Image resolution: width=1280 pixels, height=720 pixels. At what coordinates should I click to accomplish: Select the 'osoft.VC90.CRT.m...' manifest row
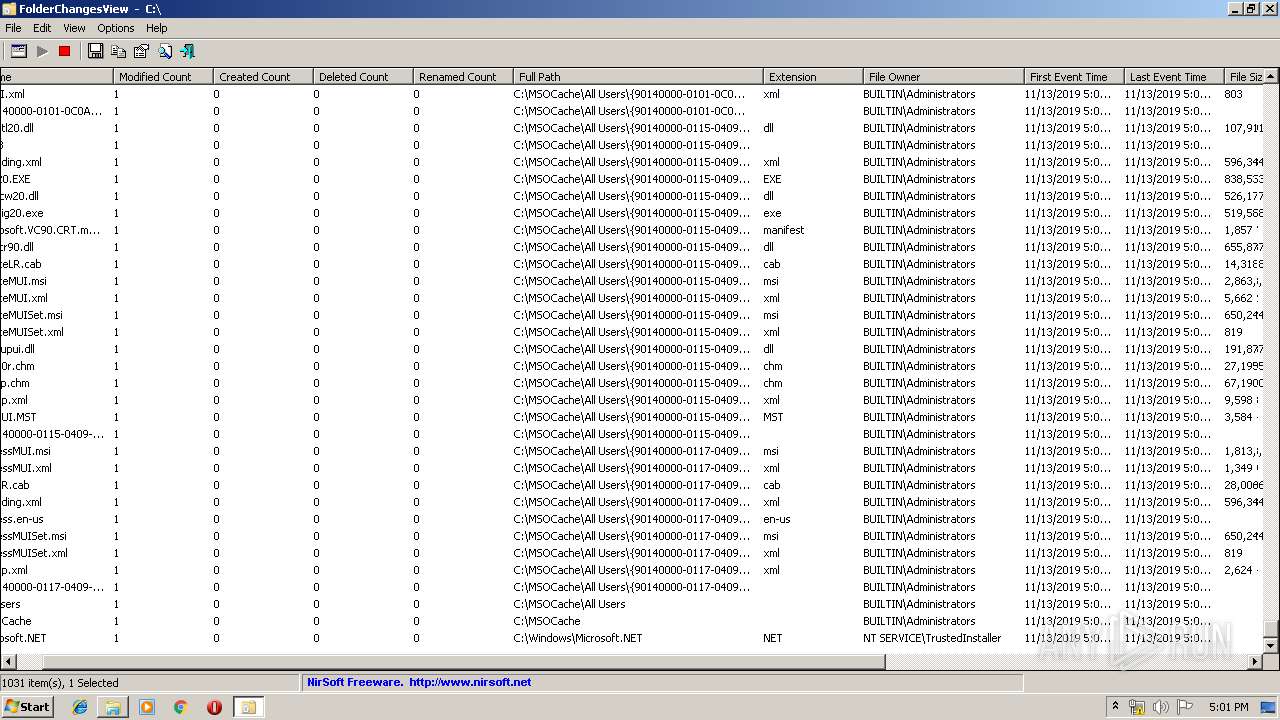pos(632,230)
